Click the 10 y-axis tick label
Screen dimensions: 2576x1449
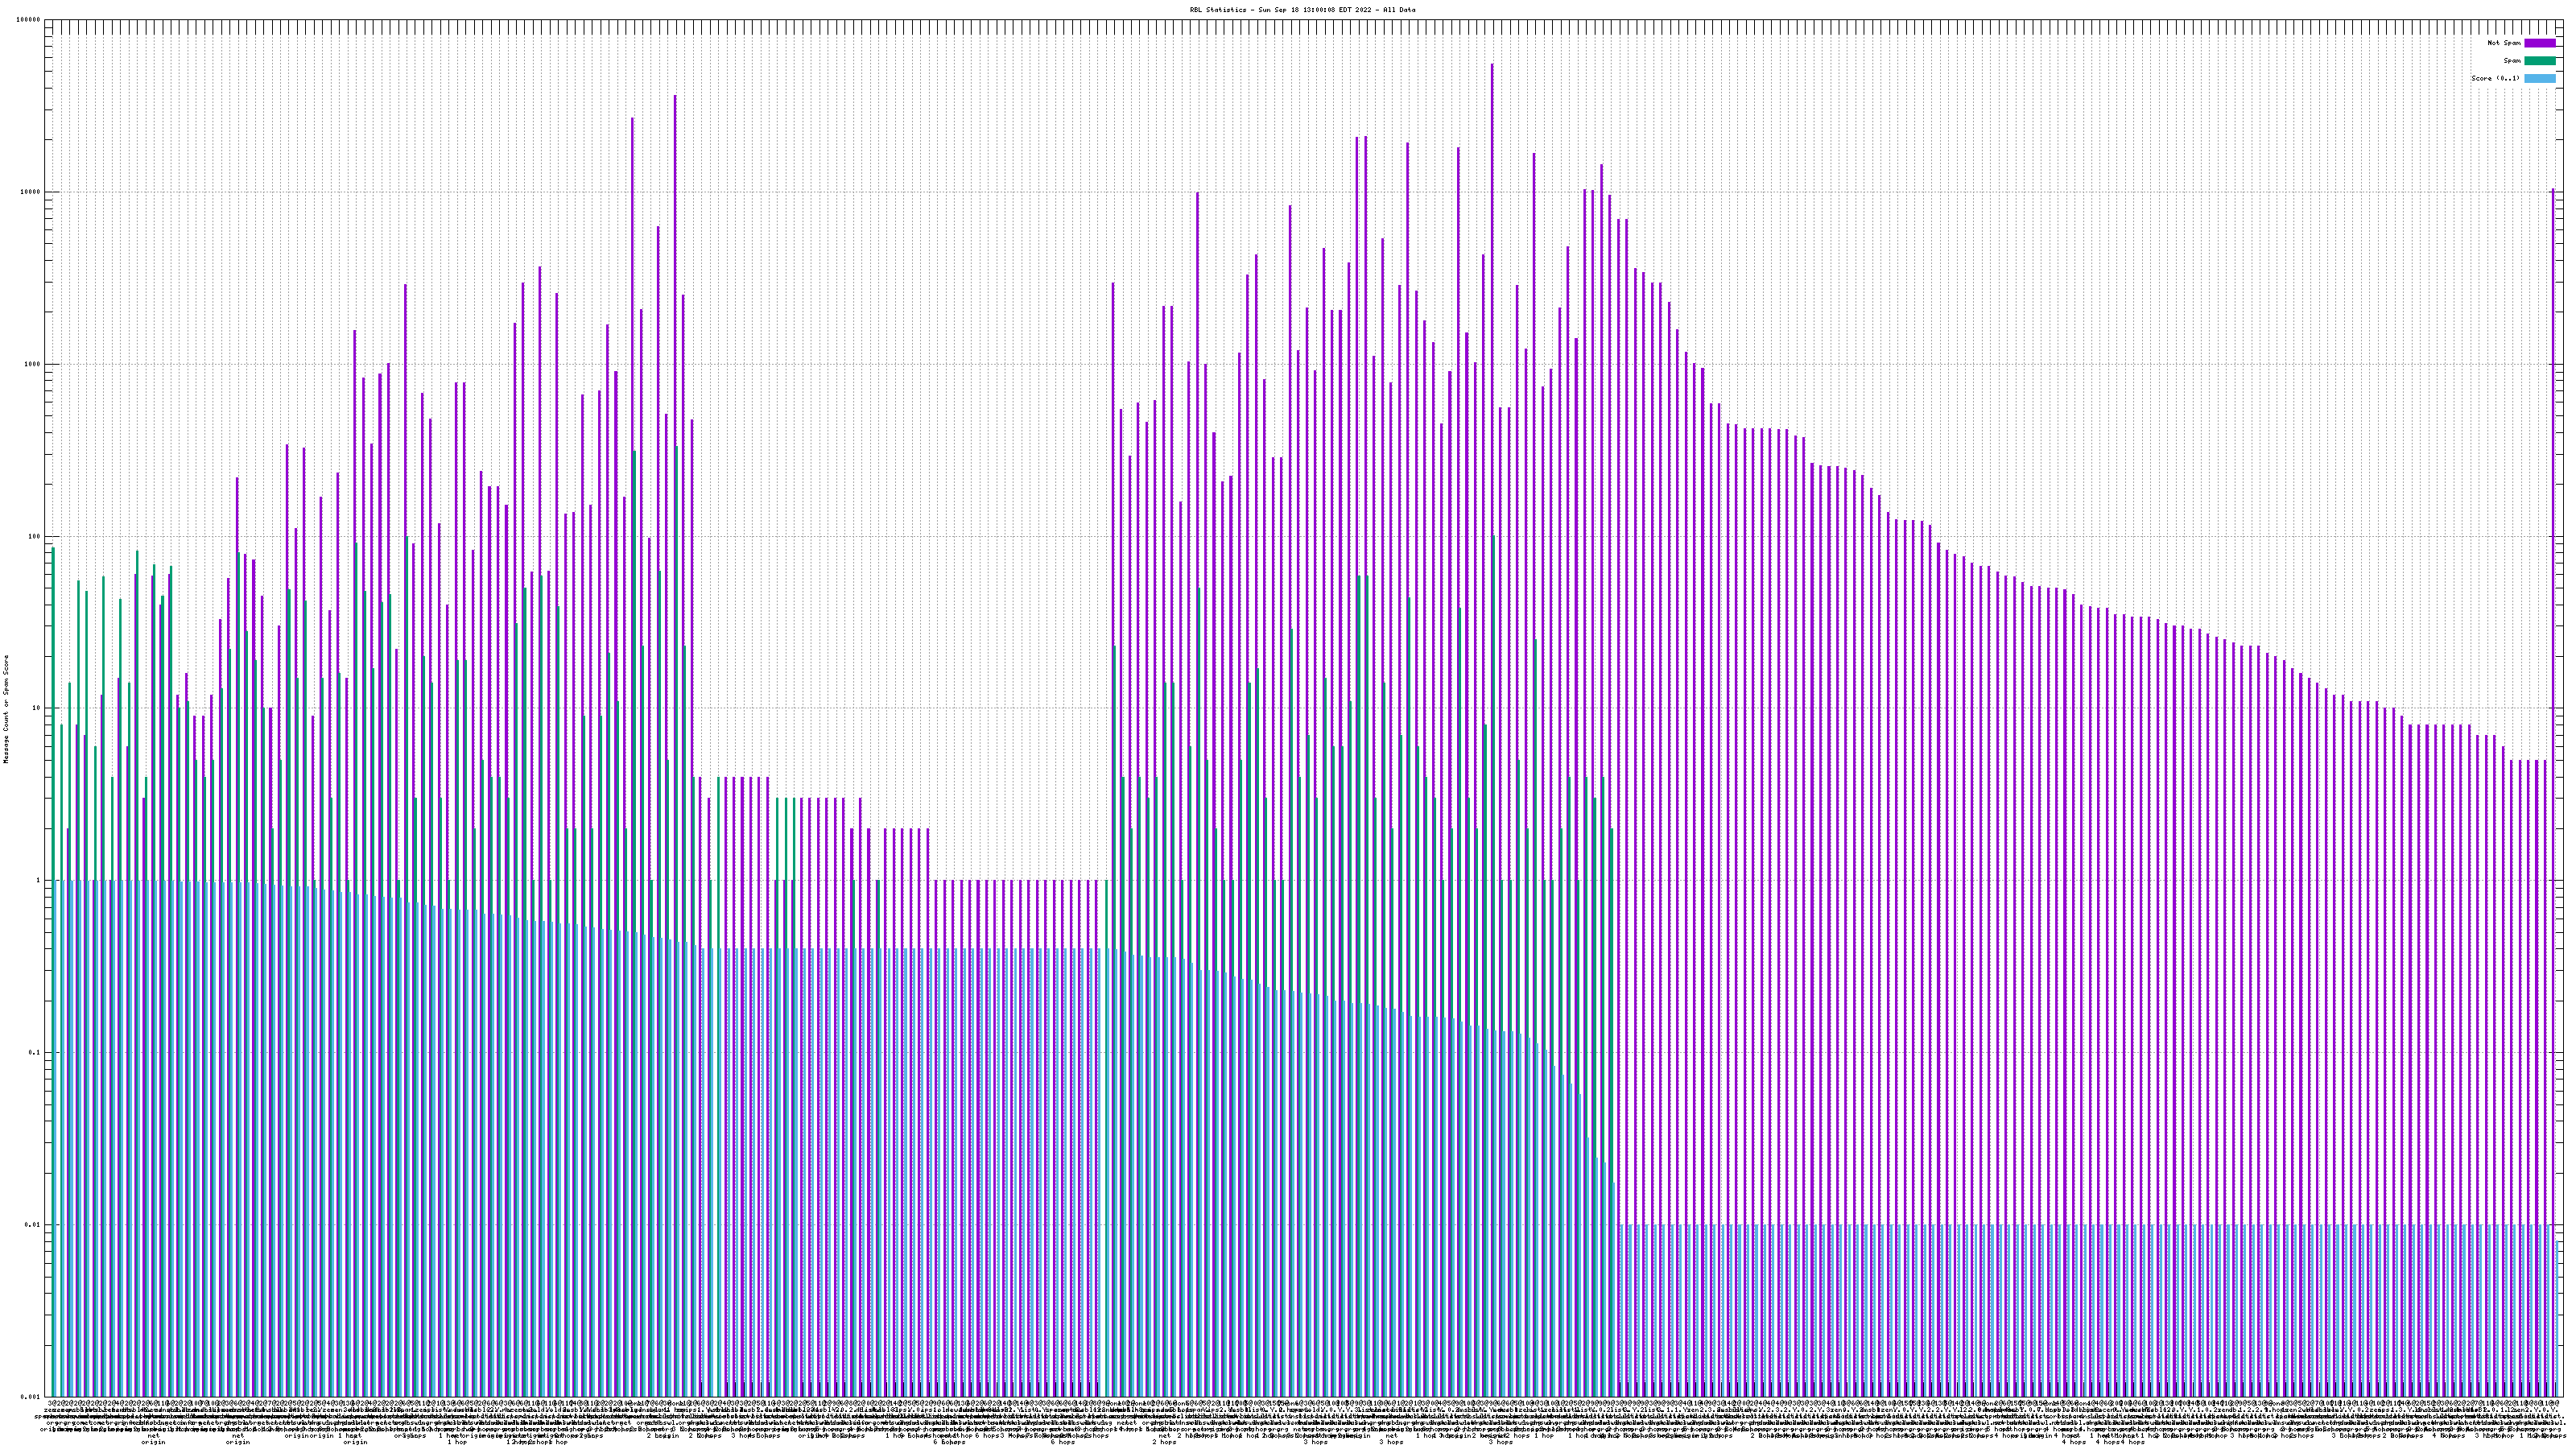(37, 708)
